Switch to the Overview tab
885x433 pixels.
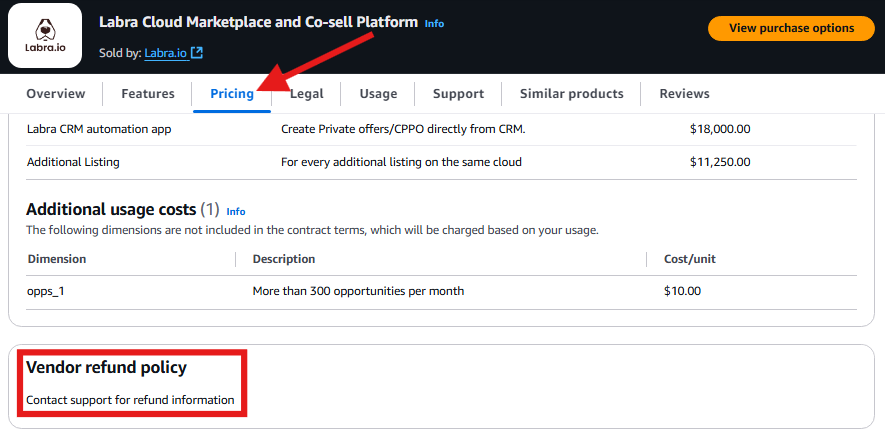click(x=56, y=94)
